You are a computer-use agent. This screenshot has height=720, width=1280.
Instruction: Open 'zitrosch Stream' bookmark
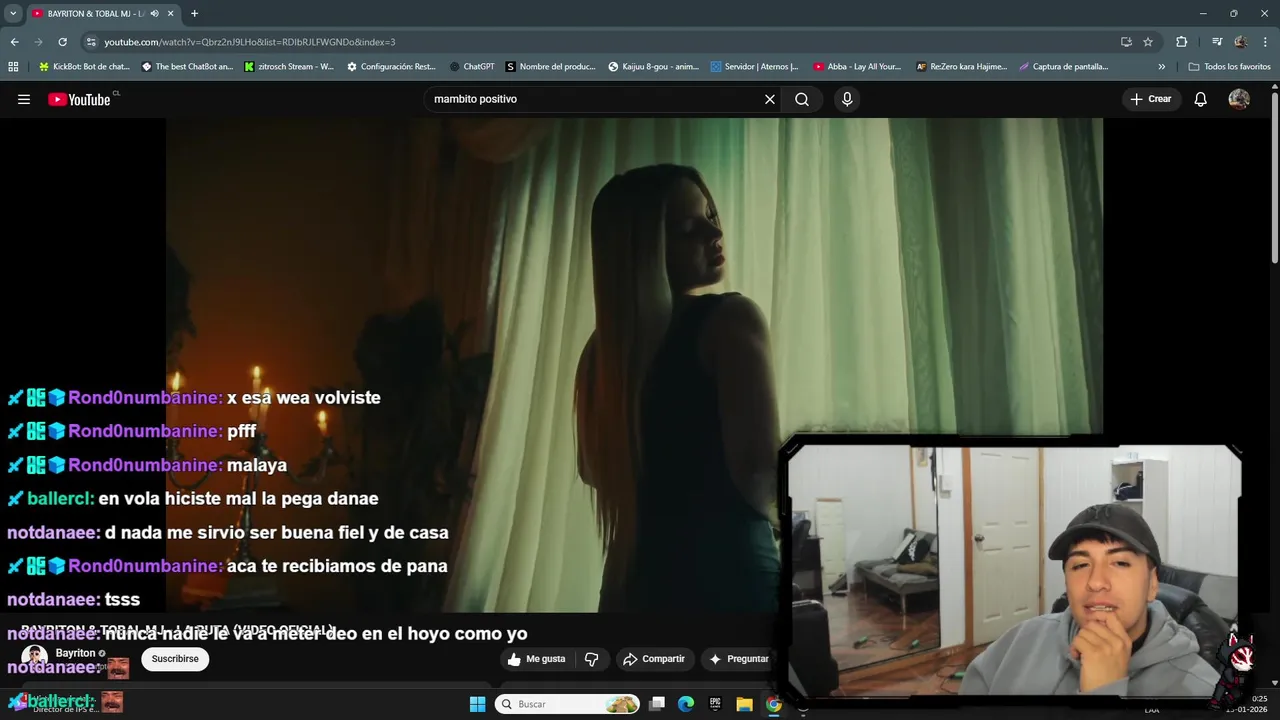coord(289,67)
